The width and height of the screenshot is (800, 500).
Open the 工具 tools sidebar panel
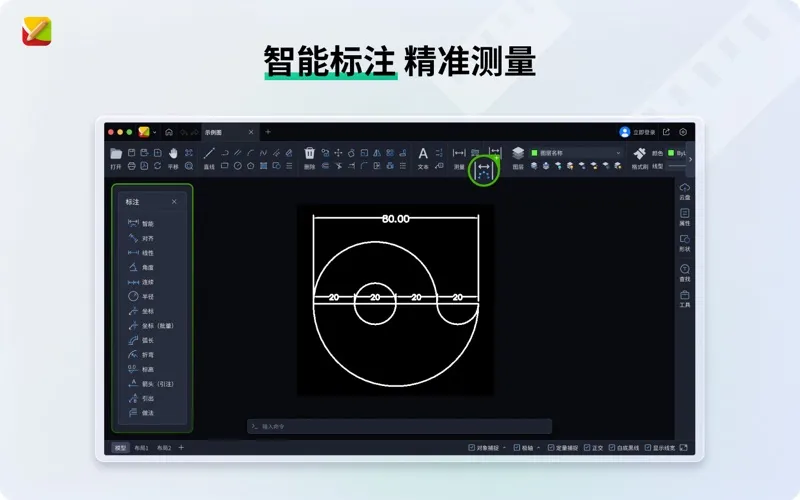click(685, 299)
